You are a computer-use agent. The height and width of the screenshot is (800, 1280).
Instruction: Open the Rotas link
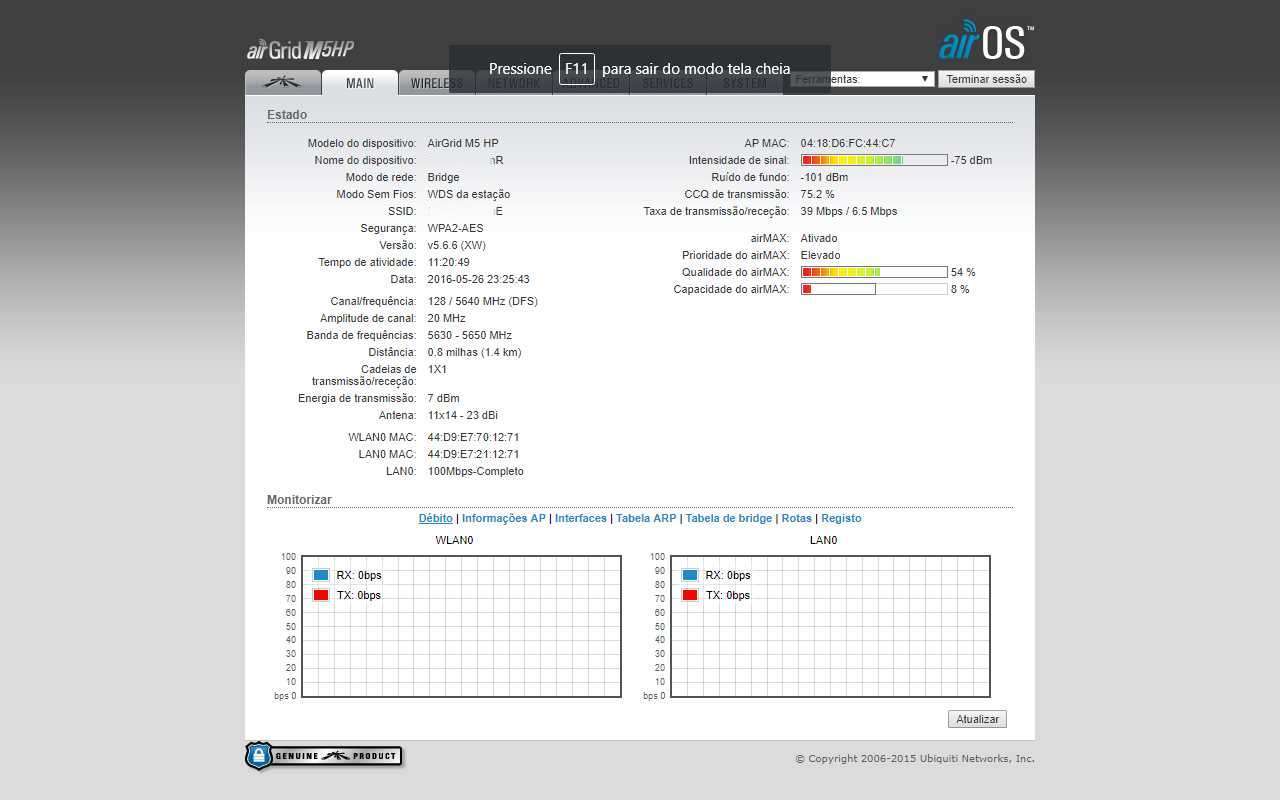[797, 518]
